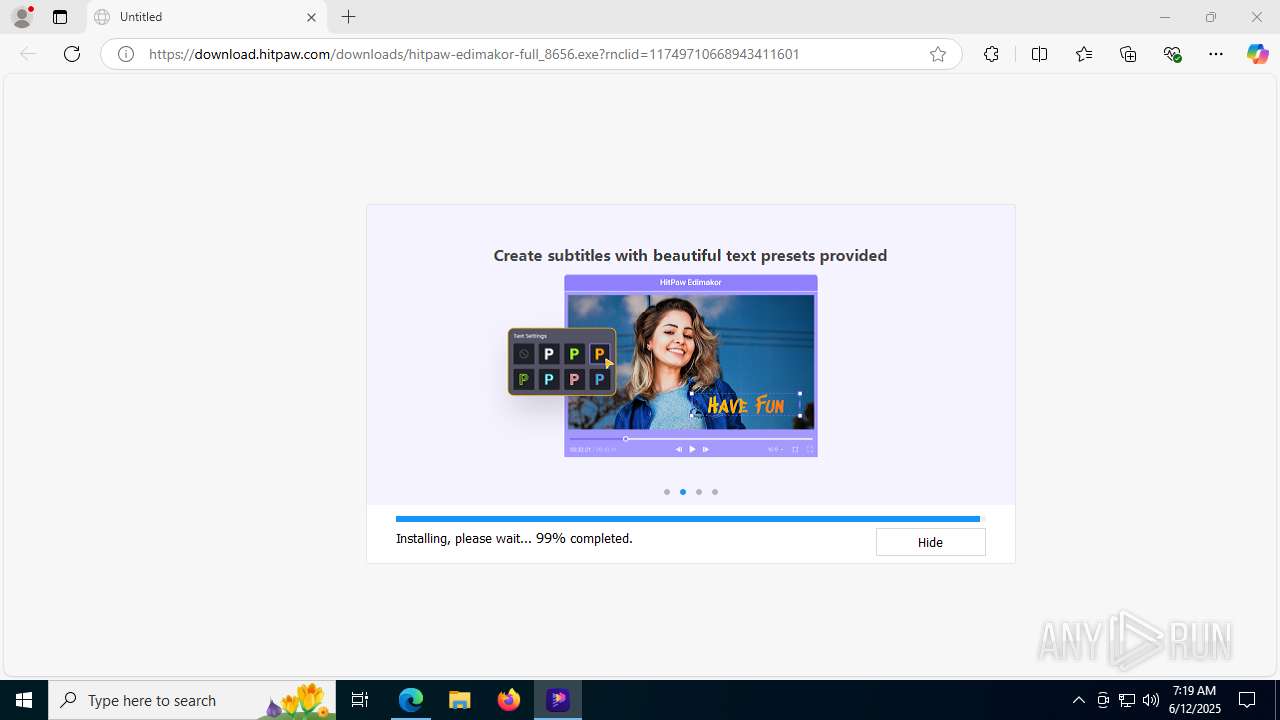The height and width of the screenshot is (720, 1280).
Task: Open HitPaw installer taskbar icon
Action: click(x=558, y=700)
